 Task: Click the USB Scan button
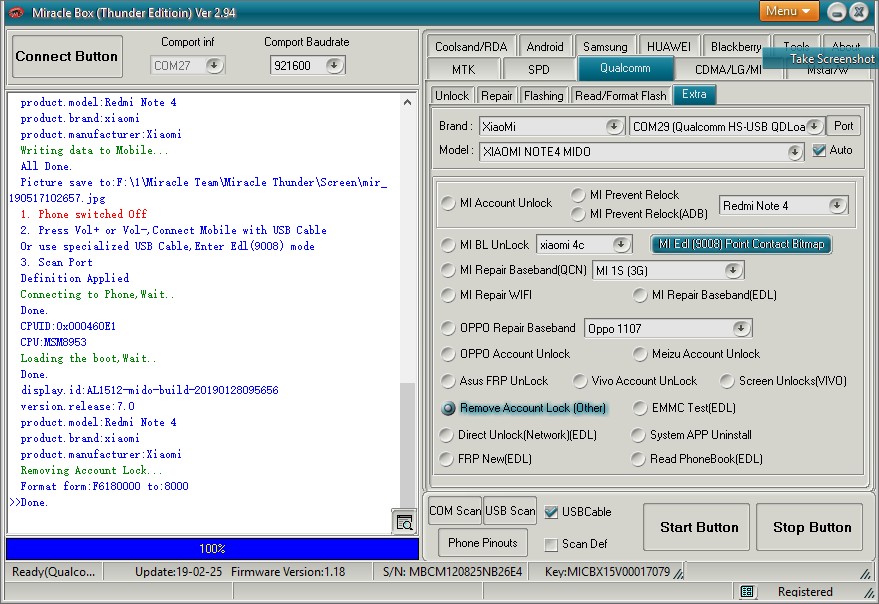pyautogui.click(x=510, y=510)
